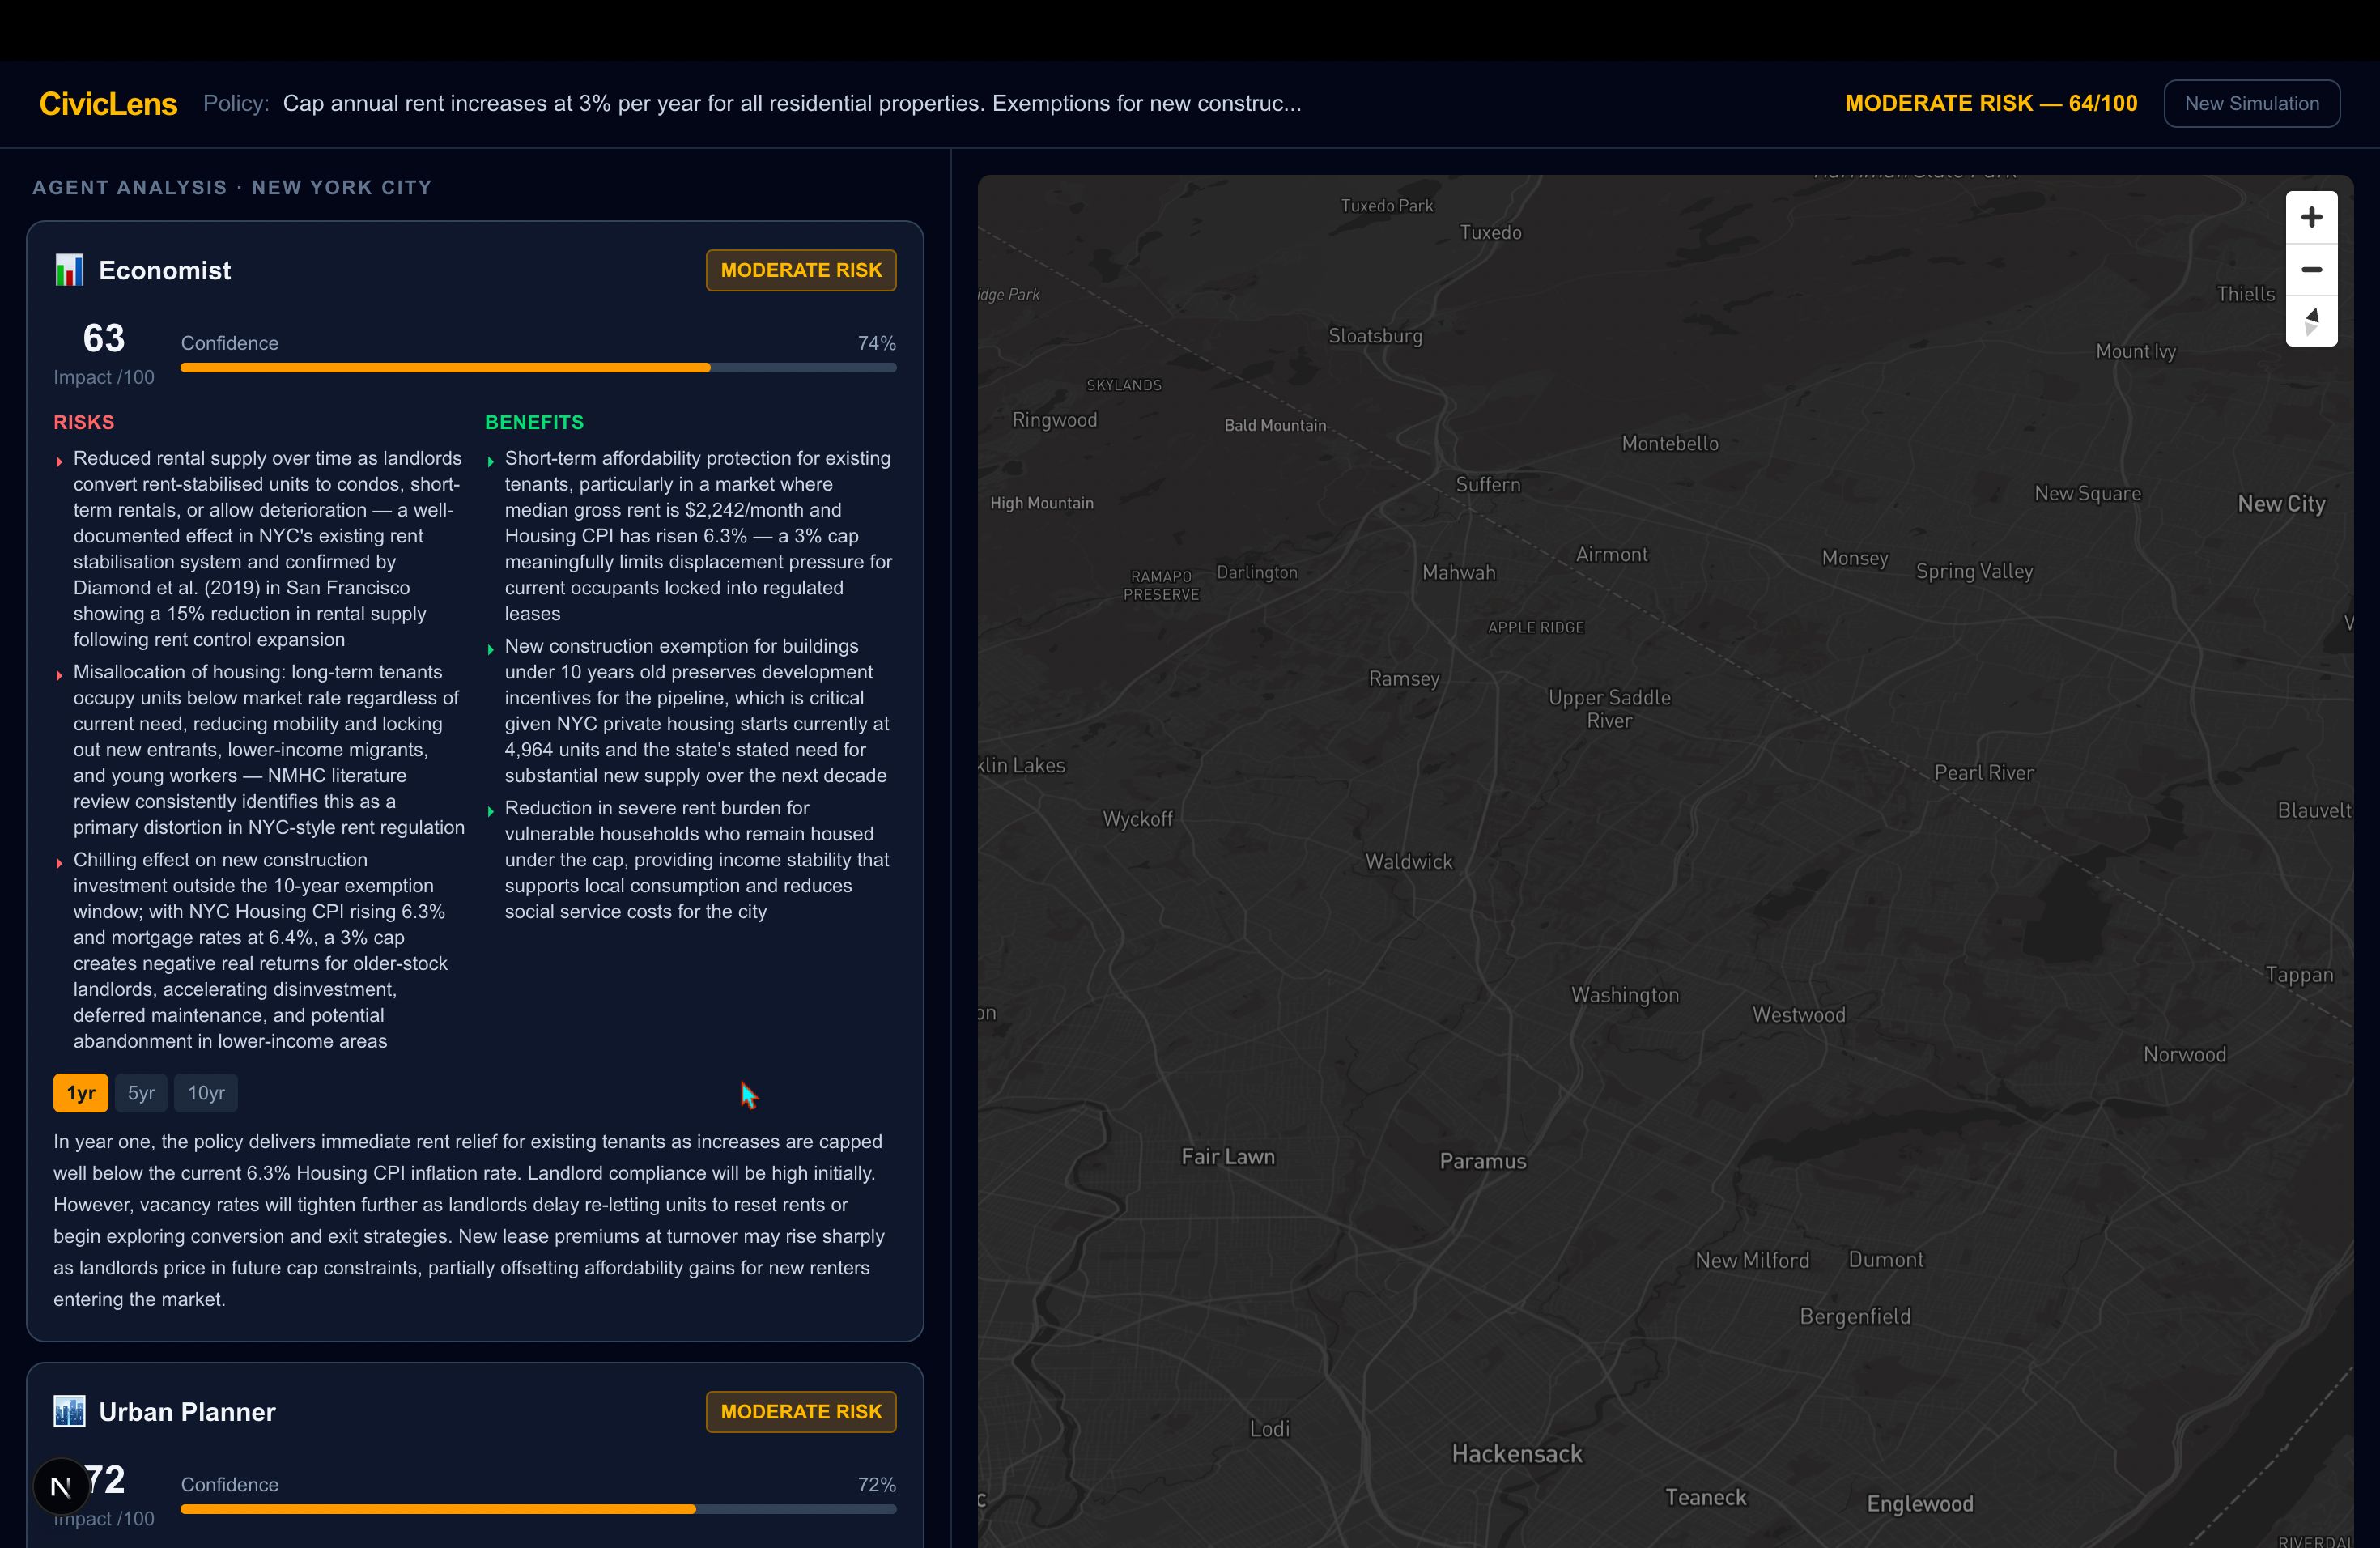The image size is (2380, 1548).
Task: Click the truncated policy description text
Action: click(x=791, y=104)
